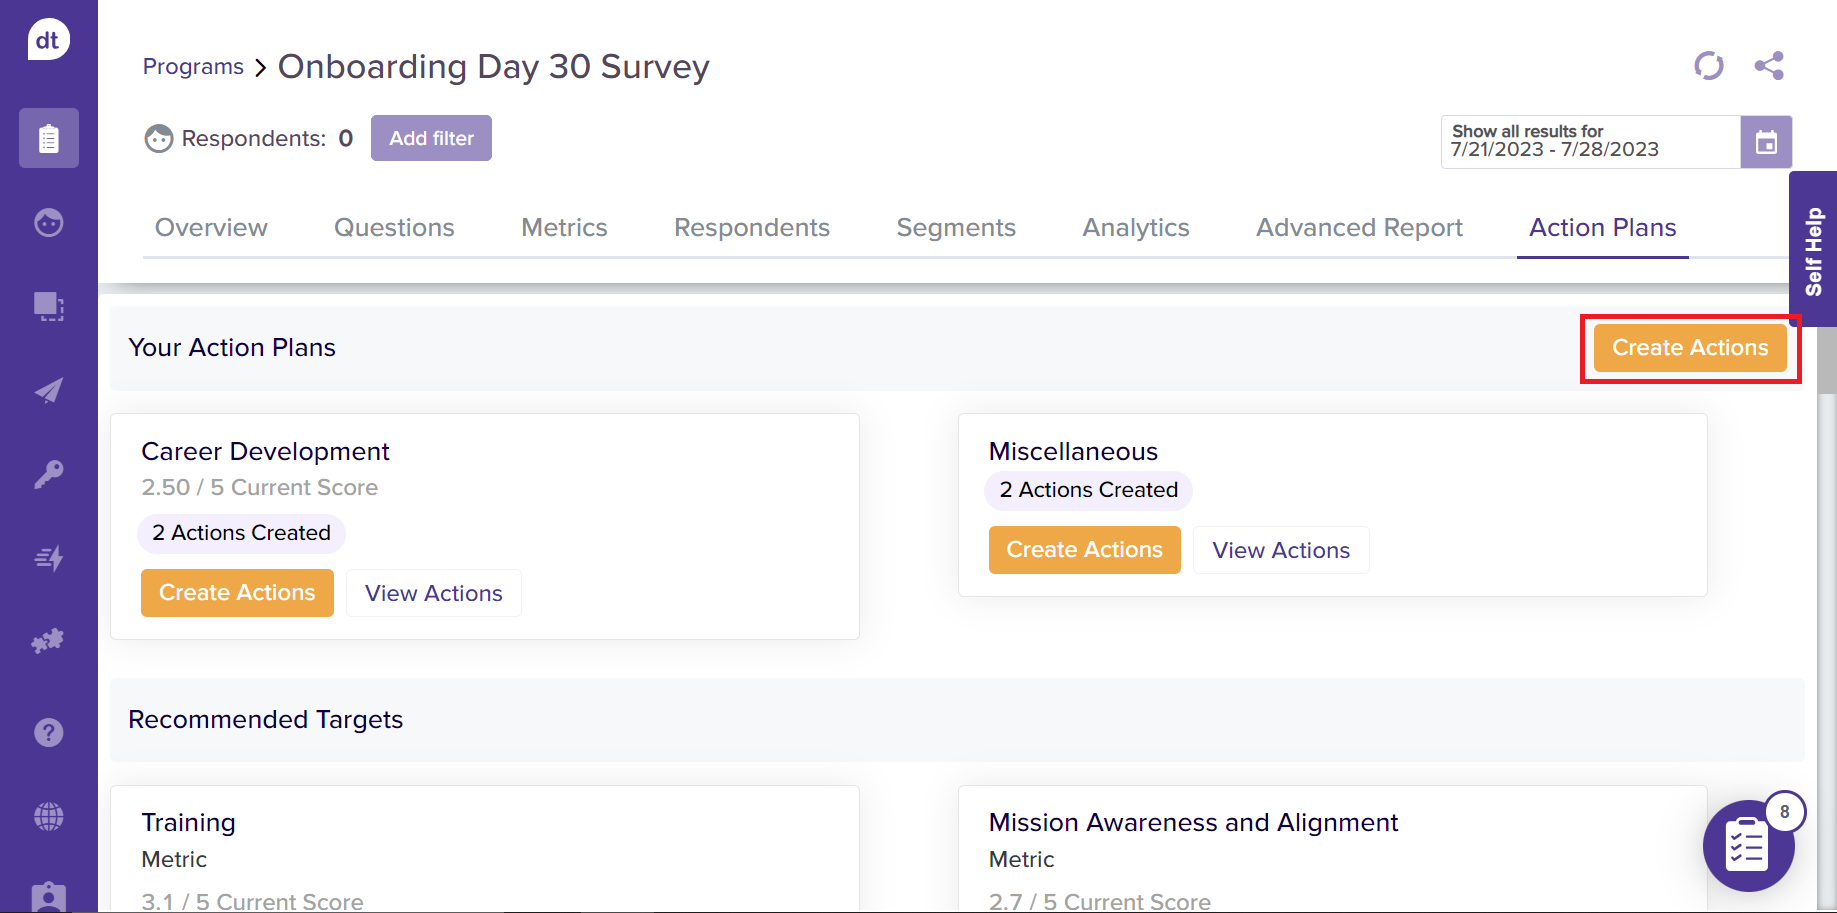Create Actions for the Miscellaneous plan
This screenshot has width=1837, height=913.
tap(1084, 550)
